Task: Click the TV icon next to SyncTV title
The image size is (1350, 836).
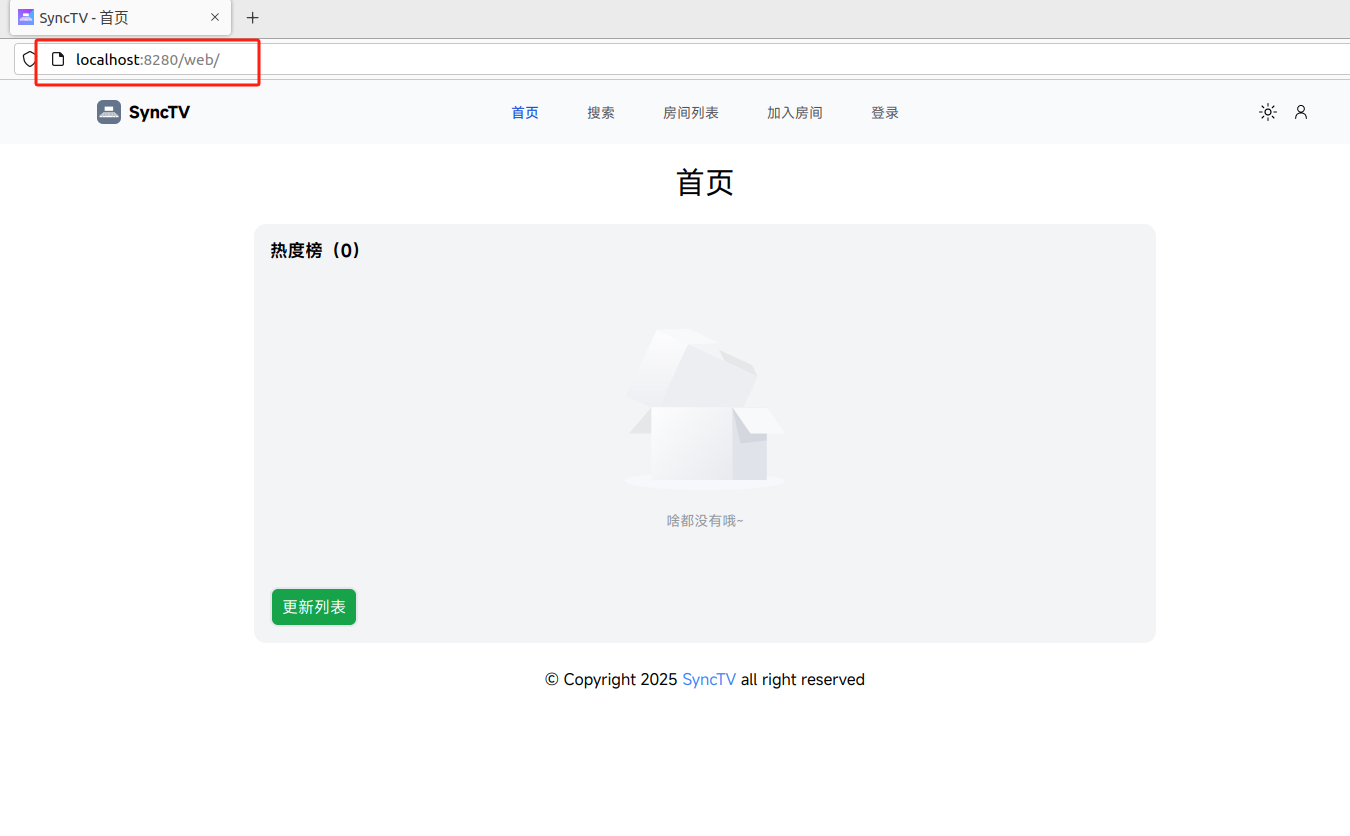Action: (x=108, y=112)
